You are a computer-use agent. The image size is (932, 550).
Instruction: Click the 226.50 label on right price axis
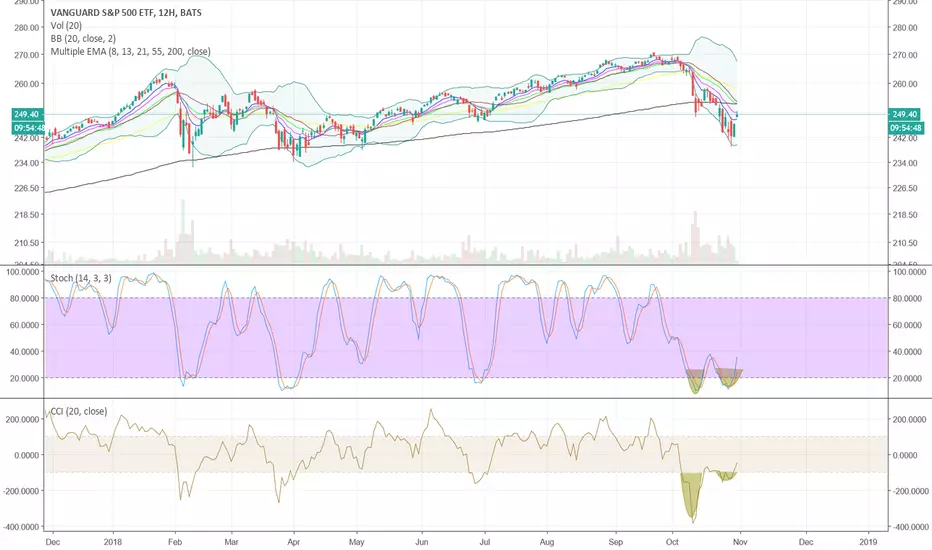coord(905,188)
